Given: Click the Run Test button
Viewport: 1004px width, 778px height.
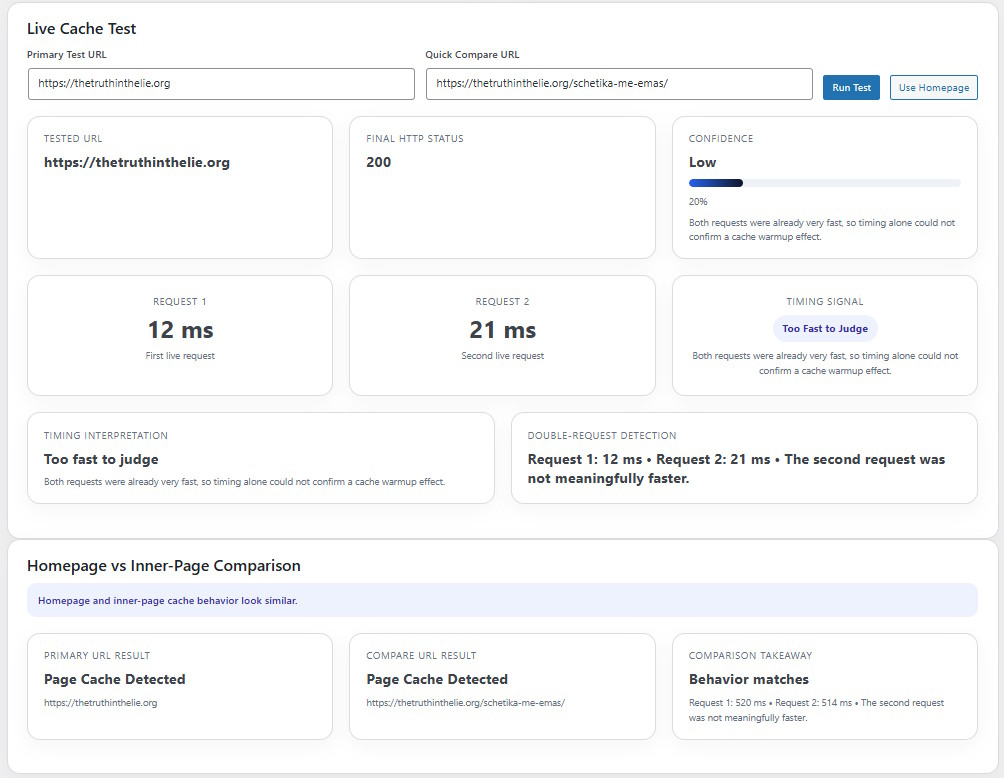Looking at the screenshot, I should point(851,88).
